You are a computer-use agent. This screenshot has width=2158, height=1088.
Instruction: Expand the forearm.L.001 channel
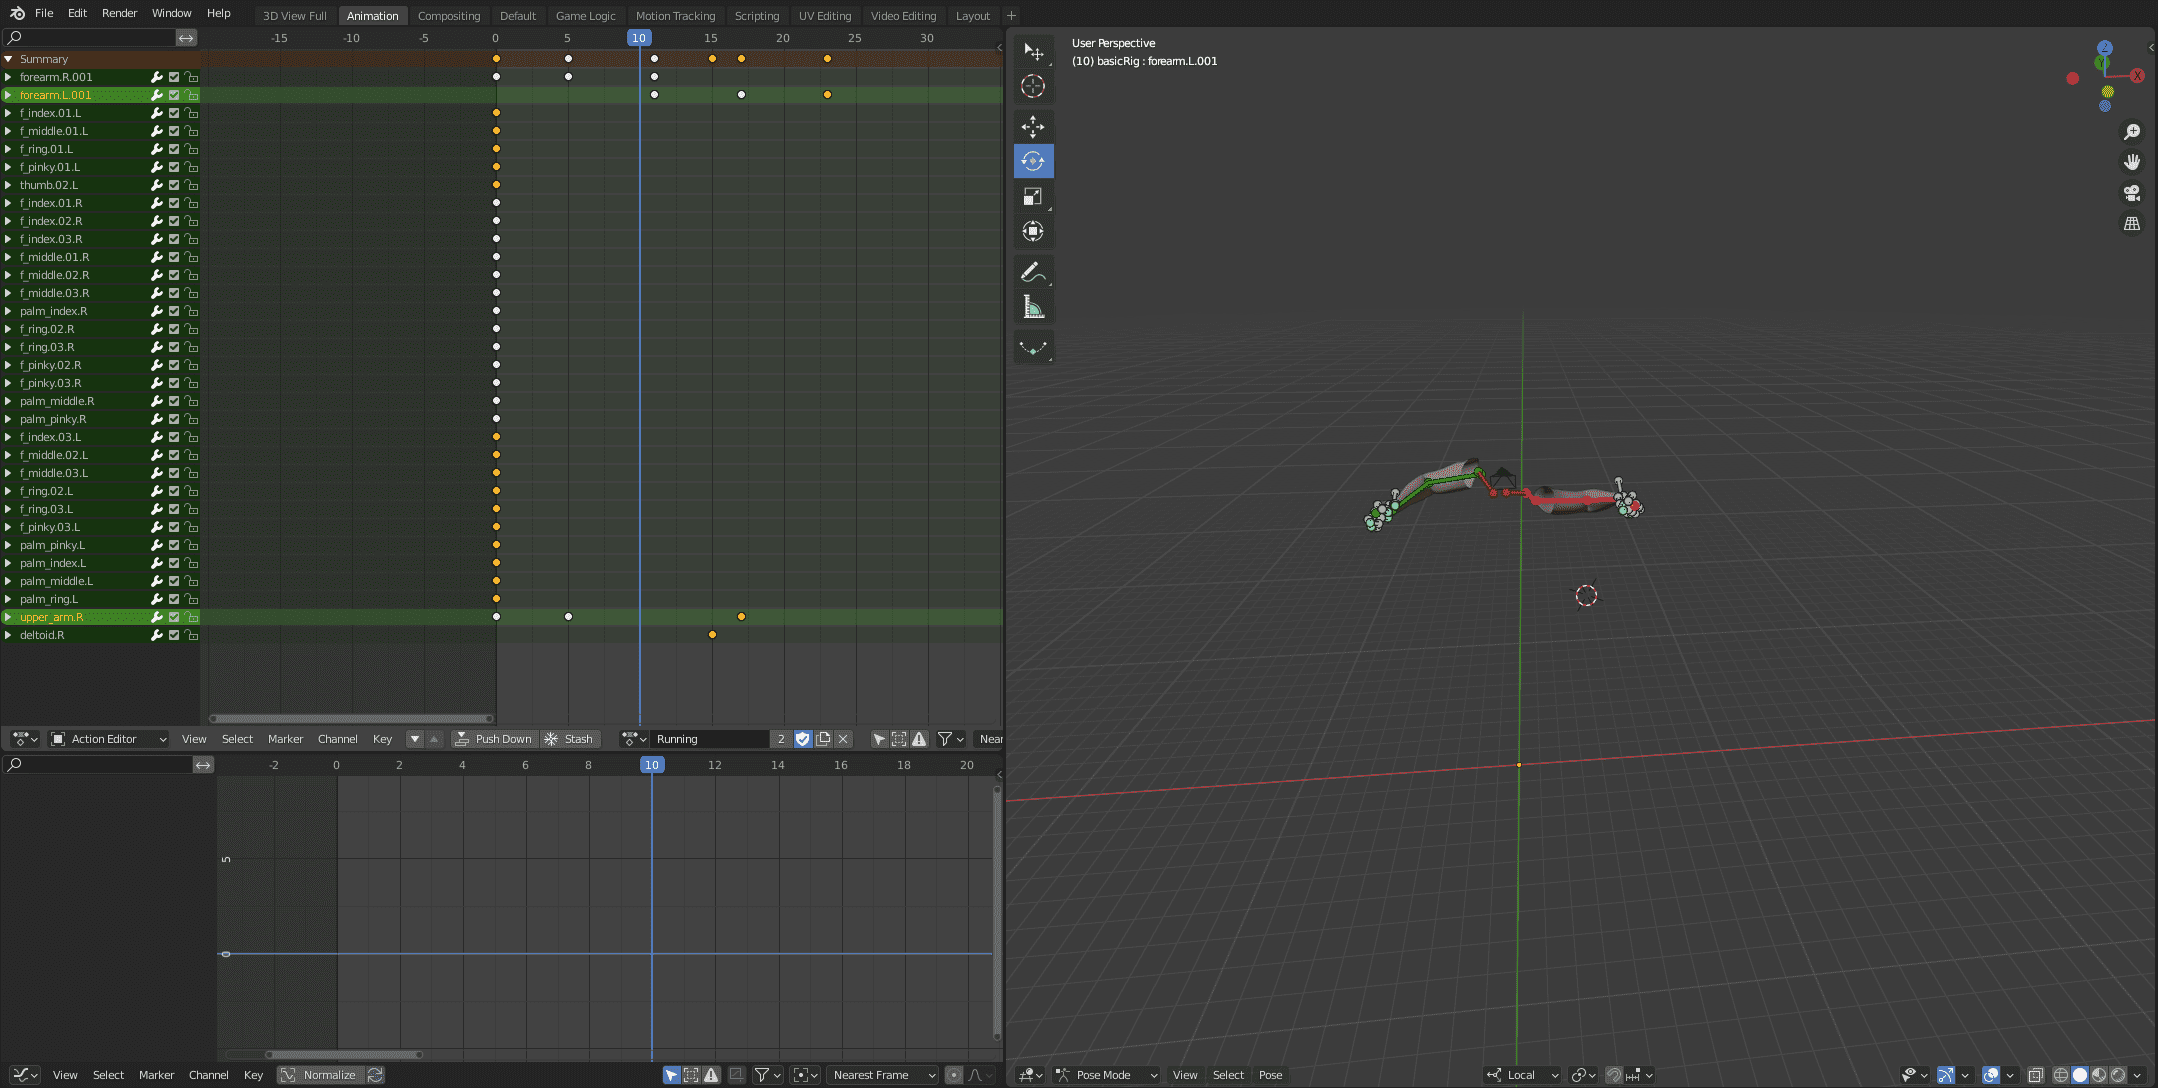[x=8, y=95]
